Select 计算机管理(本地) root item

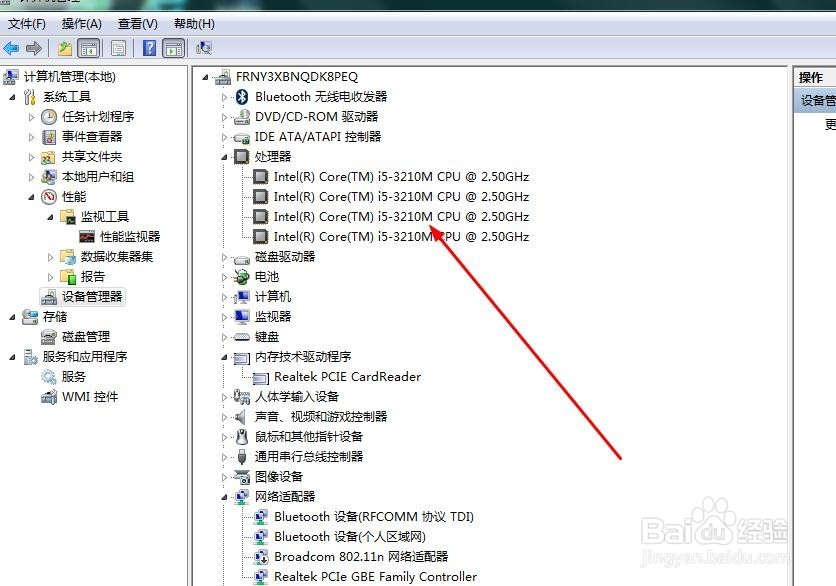[x=70, y=77]
